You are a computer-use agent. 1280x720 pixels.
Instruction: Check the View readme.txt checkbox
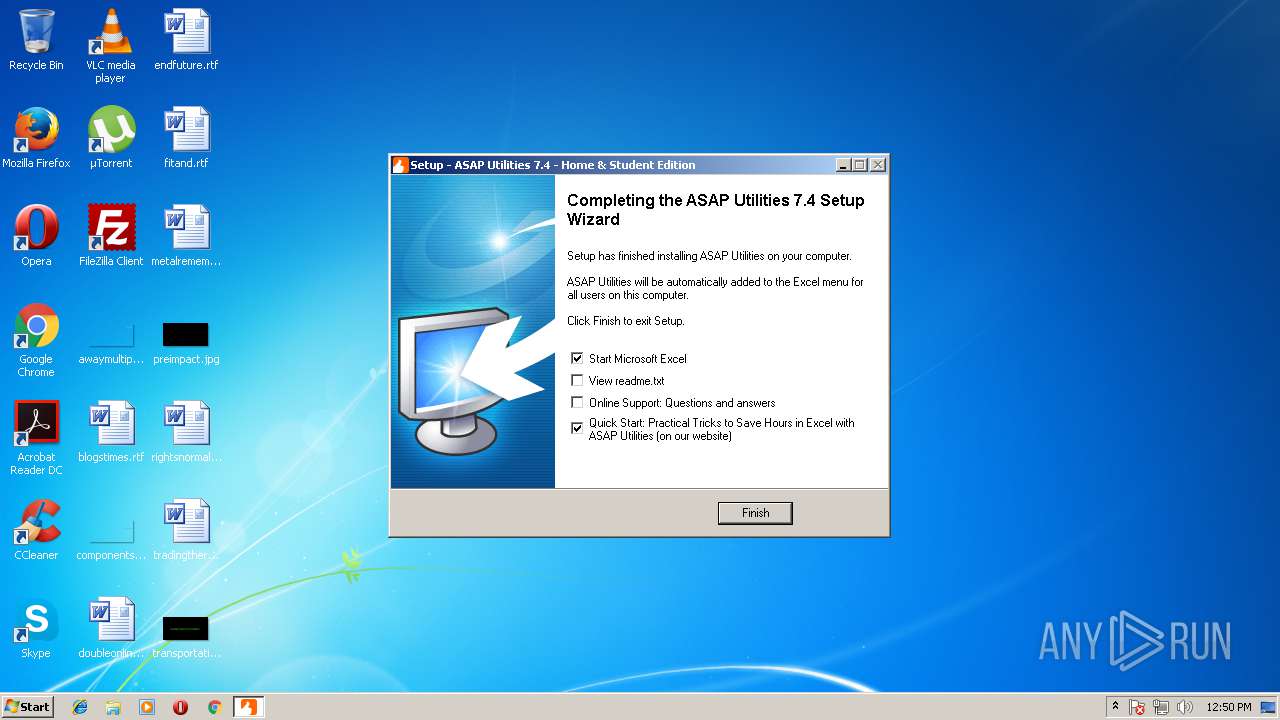[577, 380]
